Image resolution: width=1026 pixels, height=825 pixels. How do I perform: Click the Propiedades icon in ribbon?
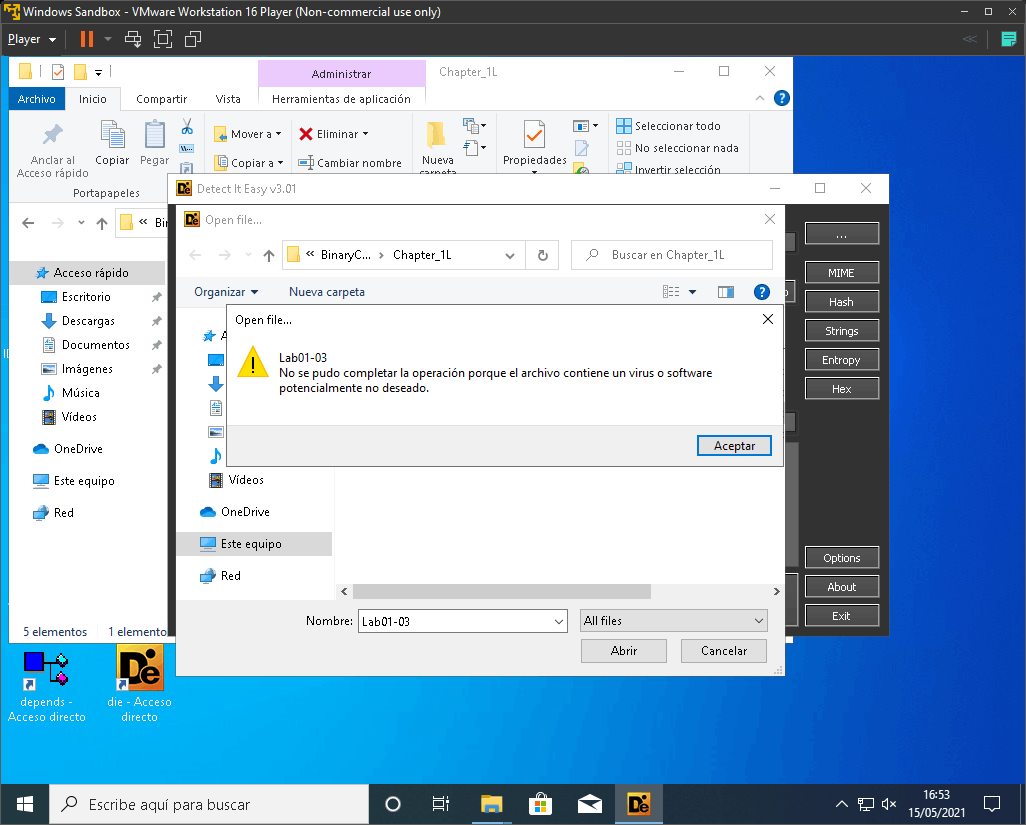tap(534, 134)
